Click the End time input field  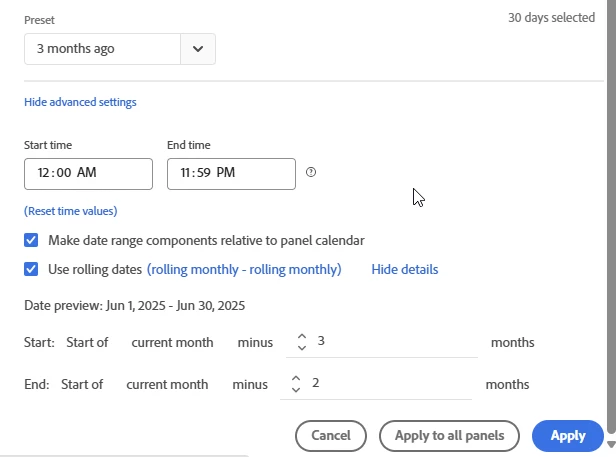coord(231,173)
